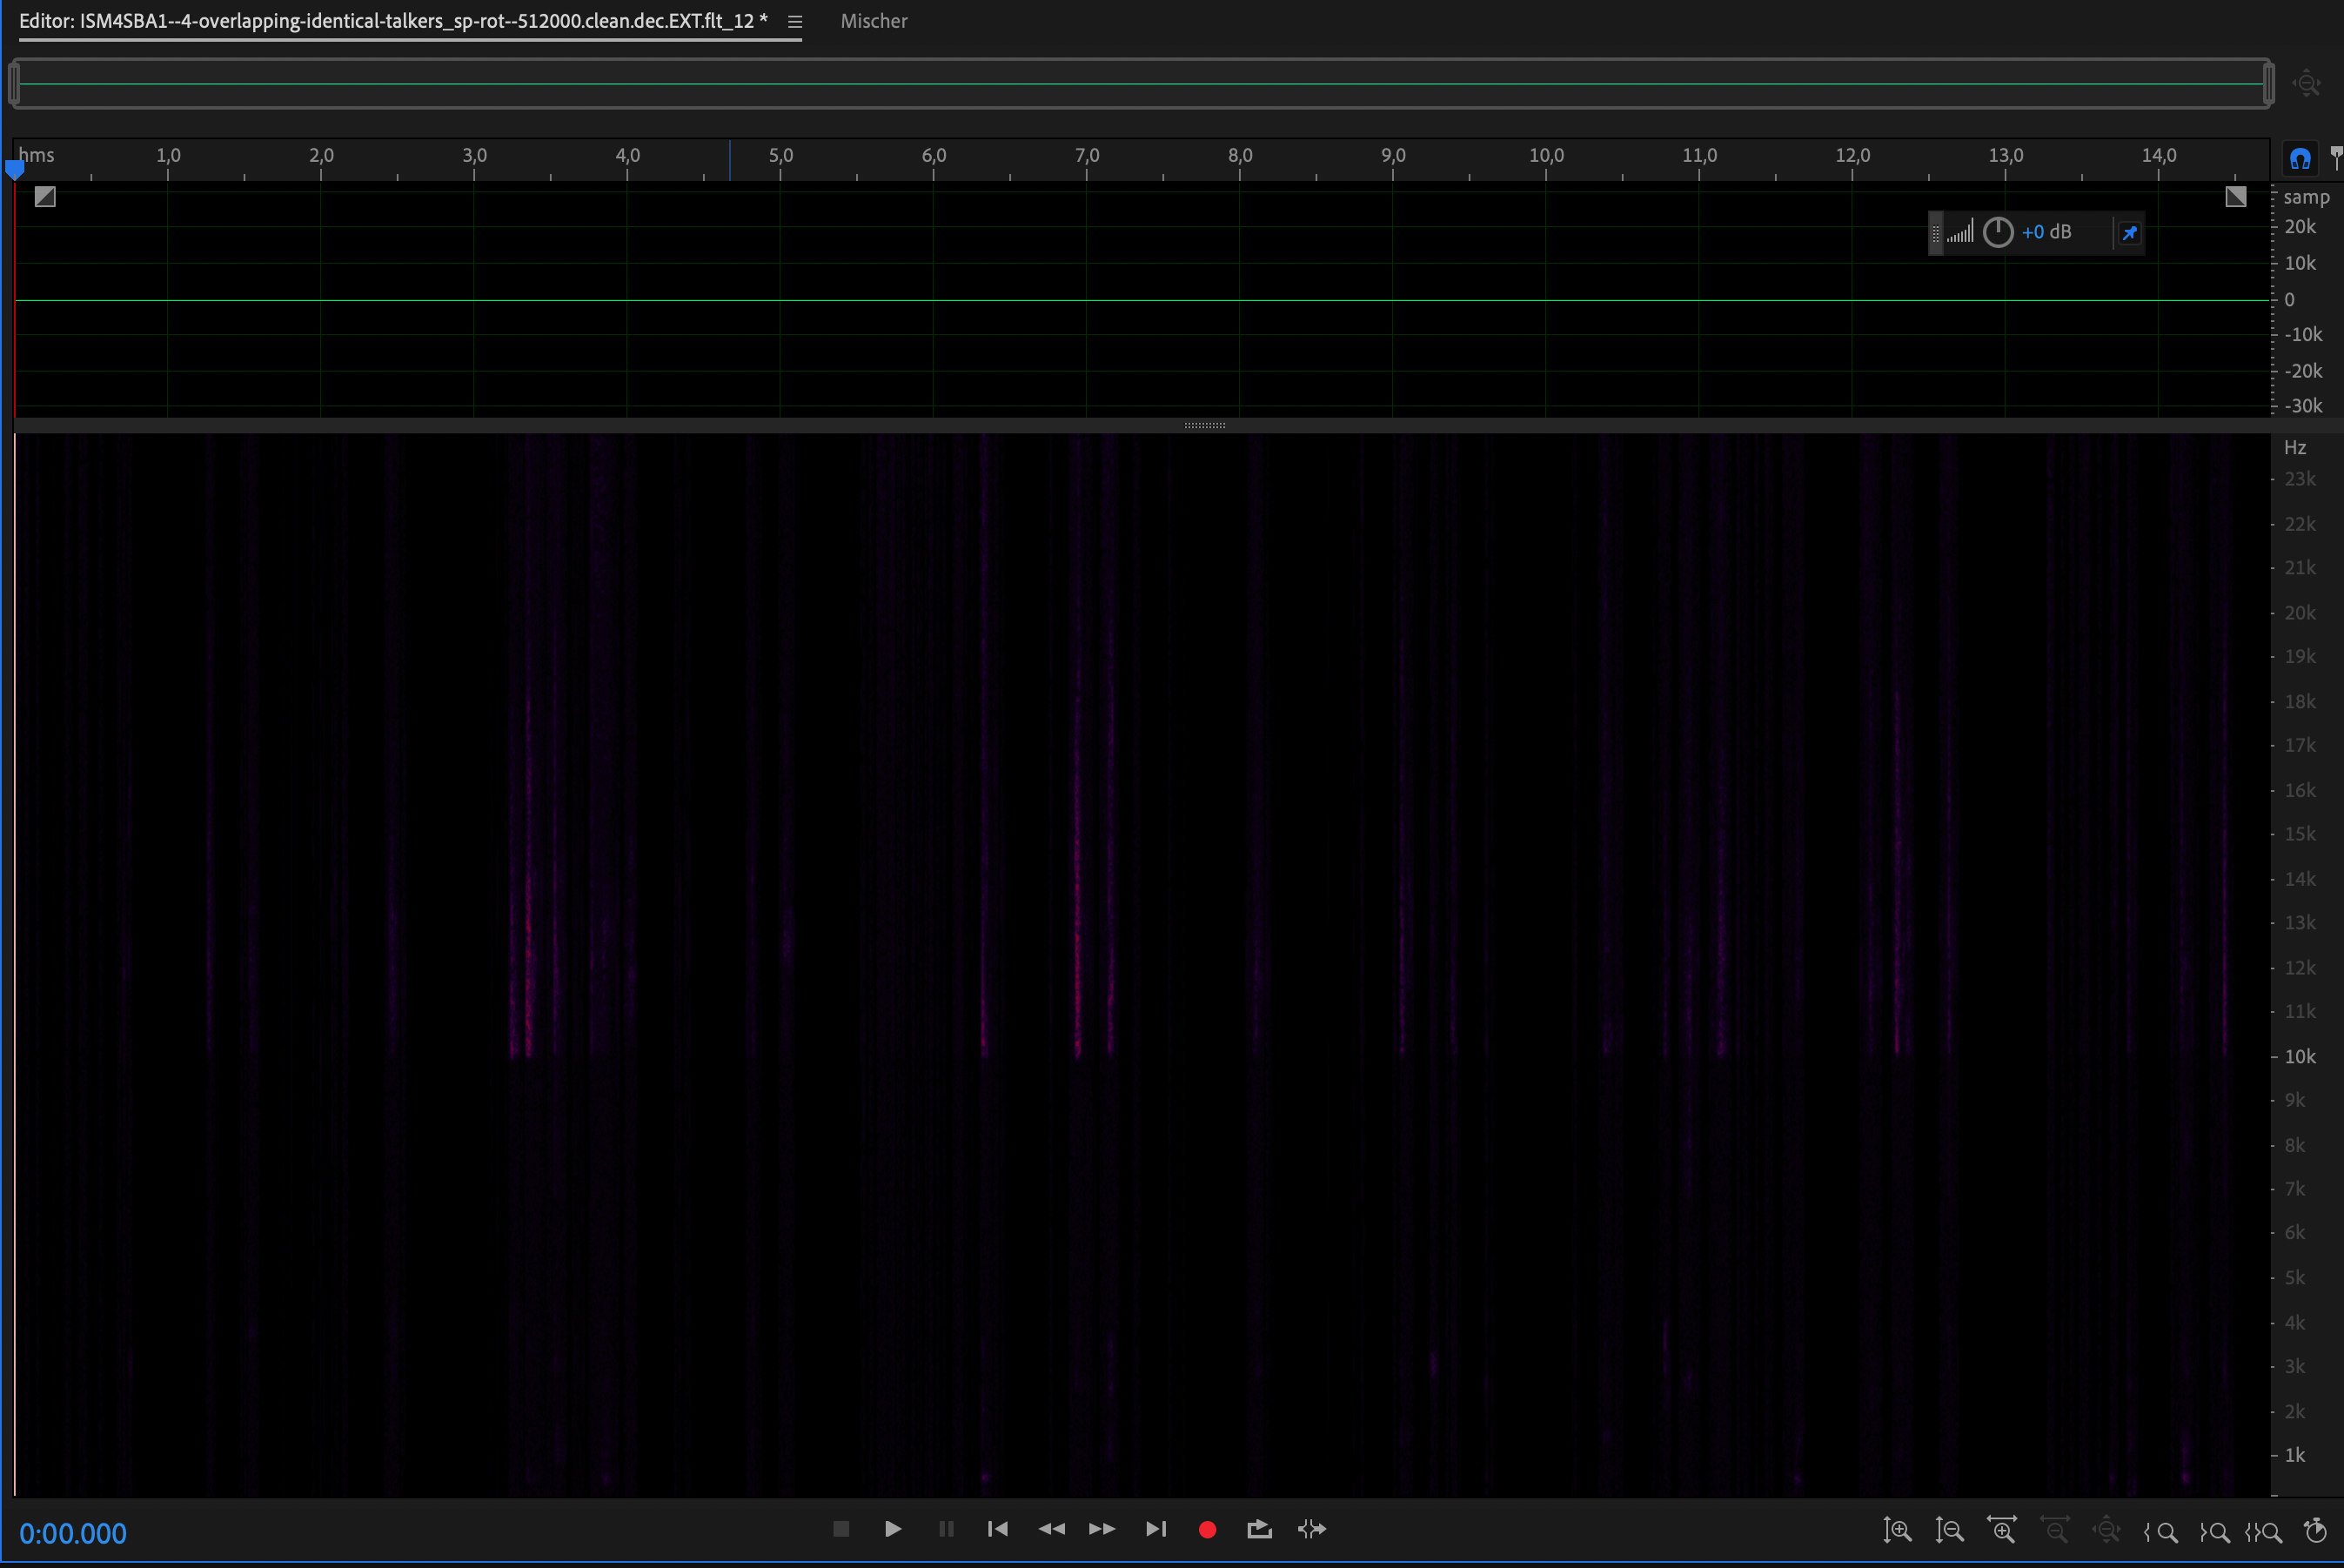
Task: Adjust the +0 dB HUD volume knob
Action: click(x=1997, y=232)
